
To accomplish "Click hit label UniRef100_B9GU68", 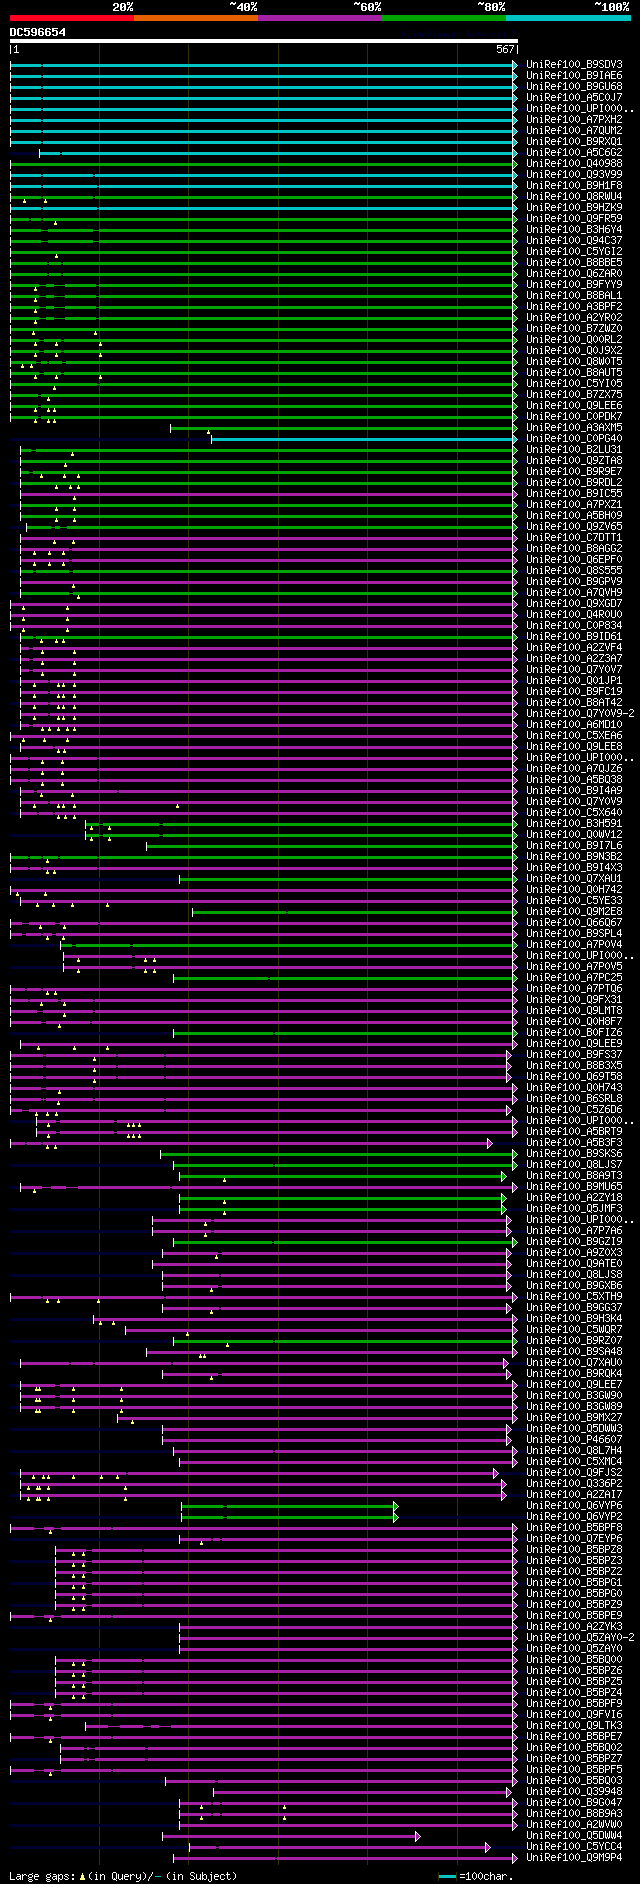I will point(574,87).
